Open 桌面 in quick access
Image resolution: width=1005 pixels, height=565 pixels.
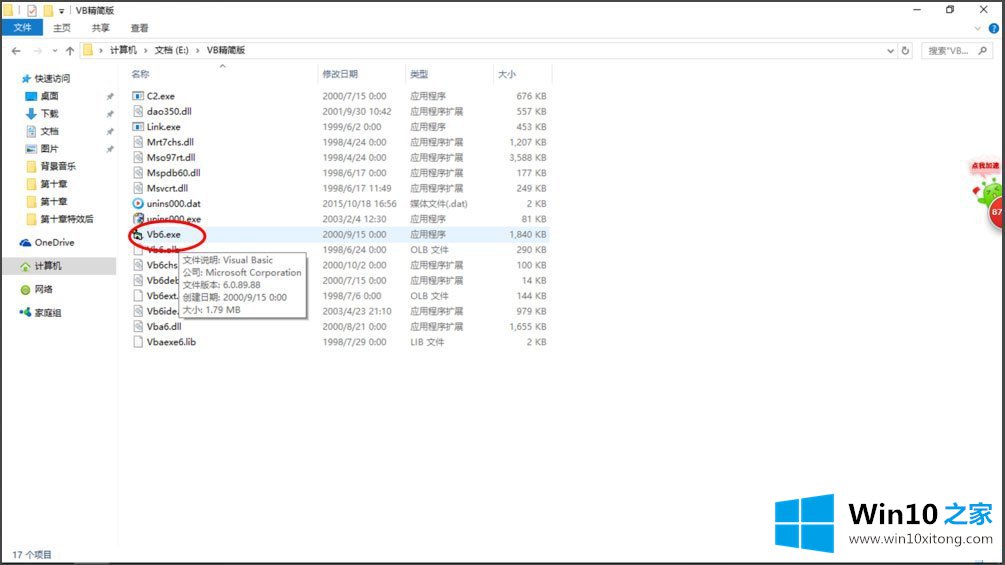pyautogui.click(x=49, y=96)
